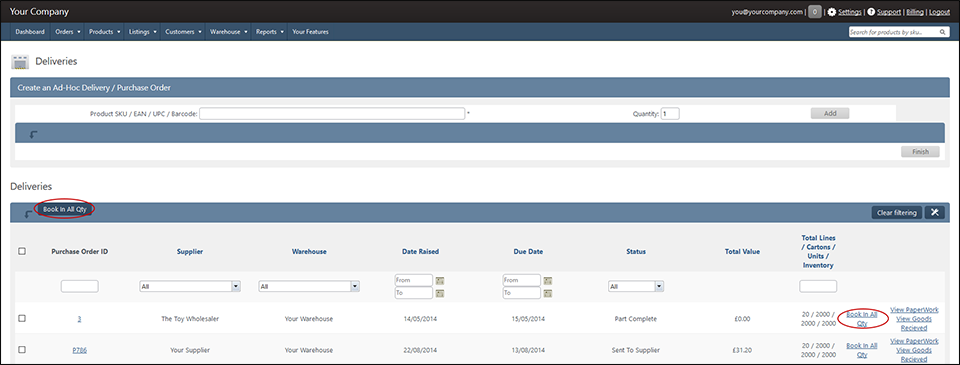This screenshot has width=960, height=365.
Task: Expand the Warehouse navigation menu
Action: [228, 31]
